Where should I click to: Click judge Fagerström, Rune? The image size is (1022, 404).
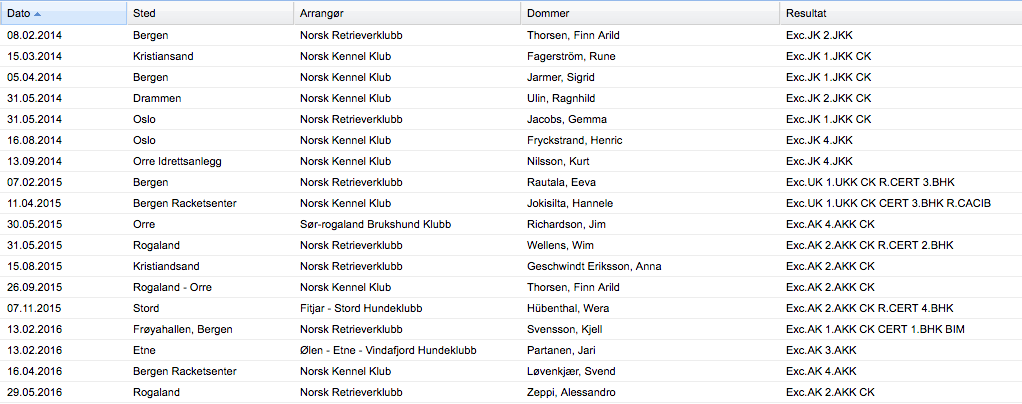tap(571, 57)
